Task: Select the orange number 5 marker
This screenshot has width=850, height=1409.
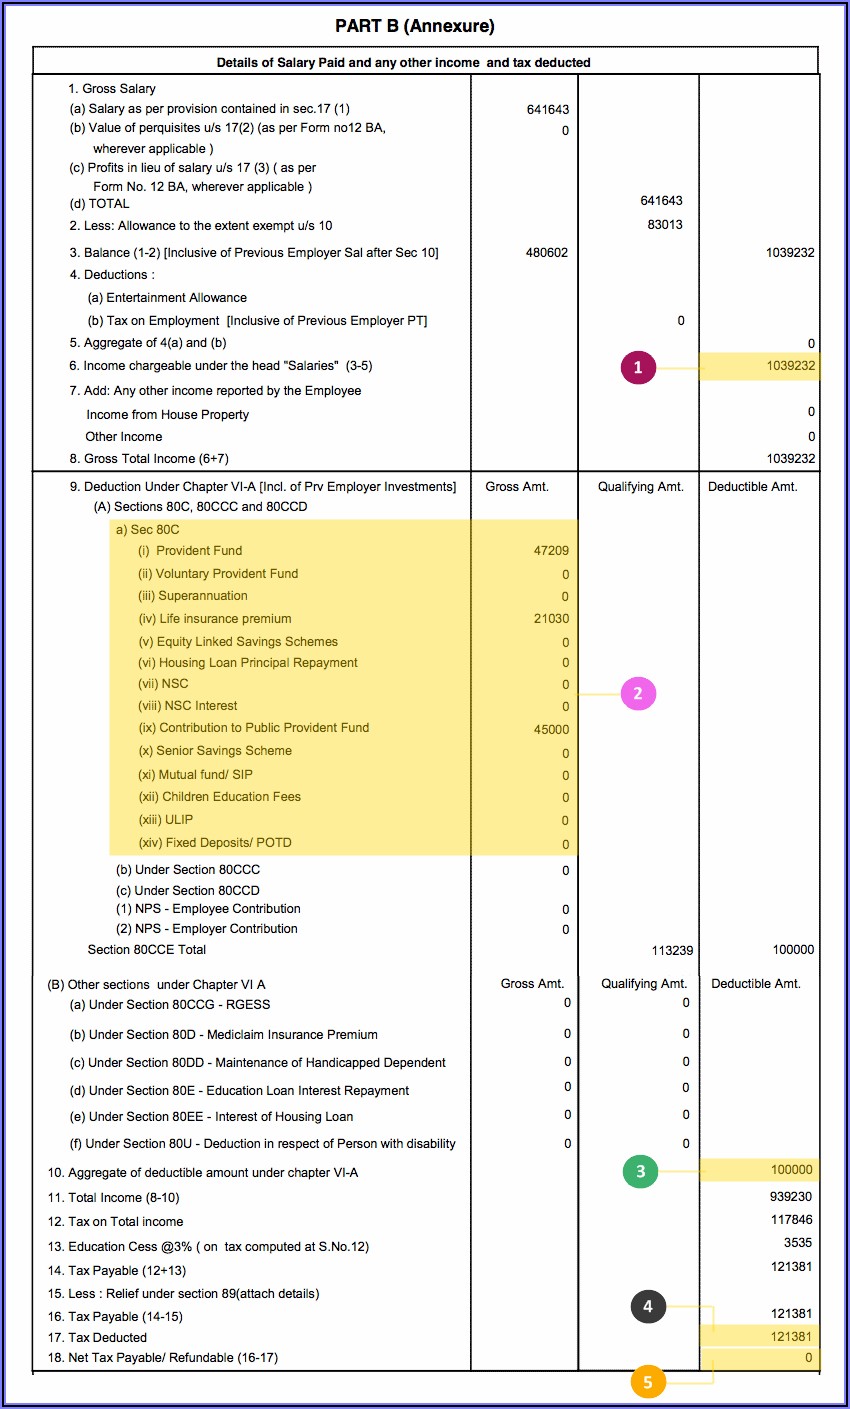Action: point(648,1382)
